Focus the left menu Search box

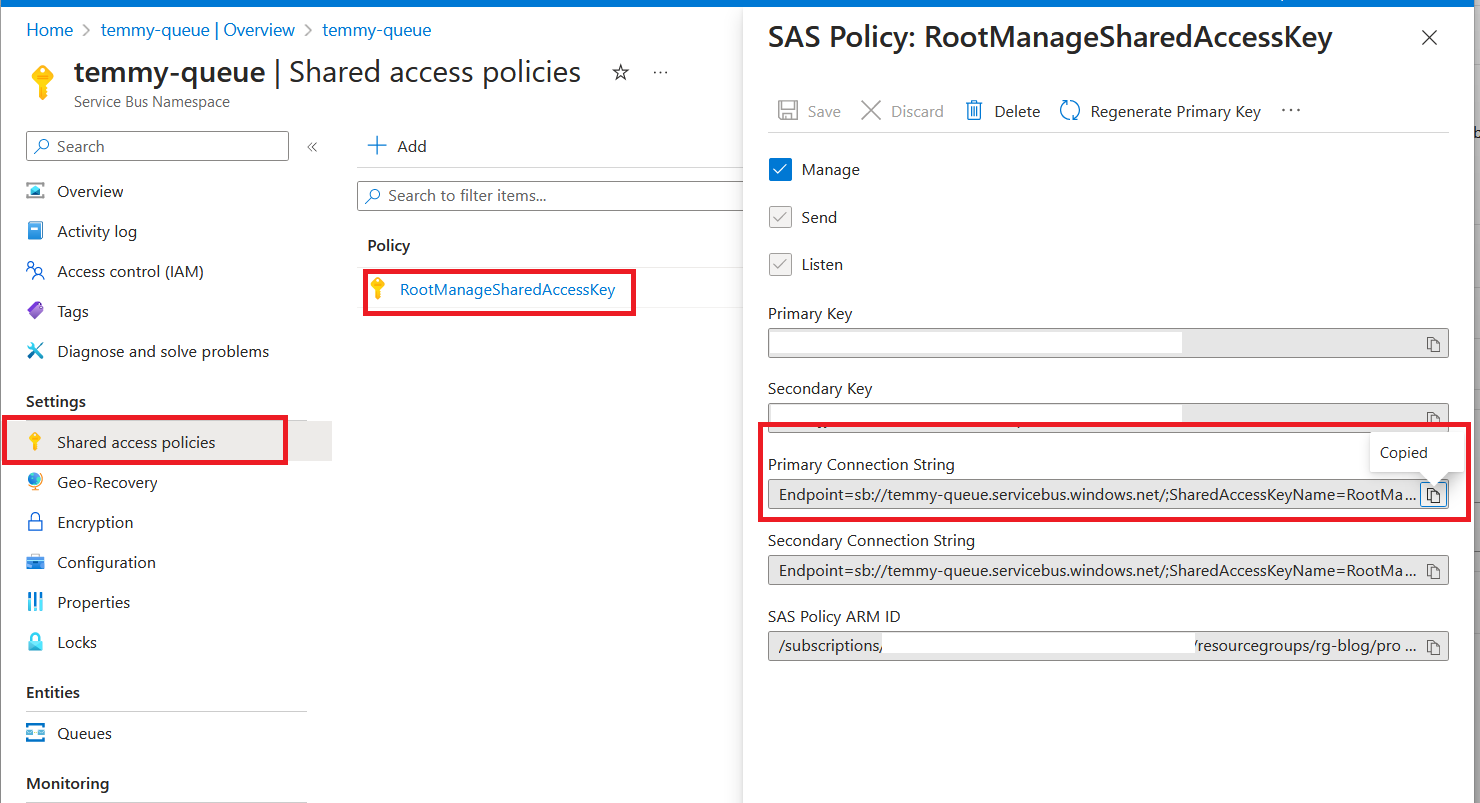(157, 146)
